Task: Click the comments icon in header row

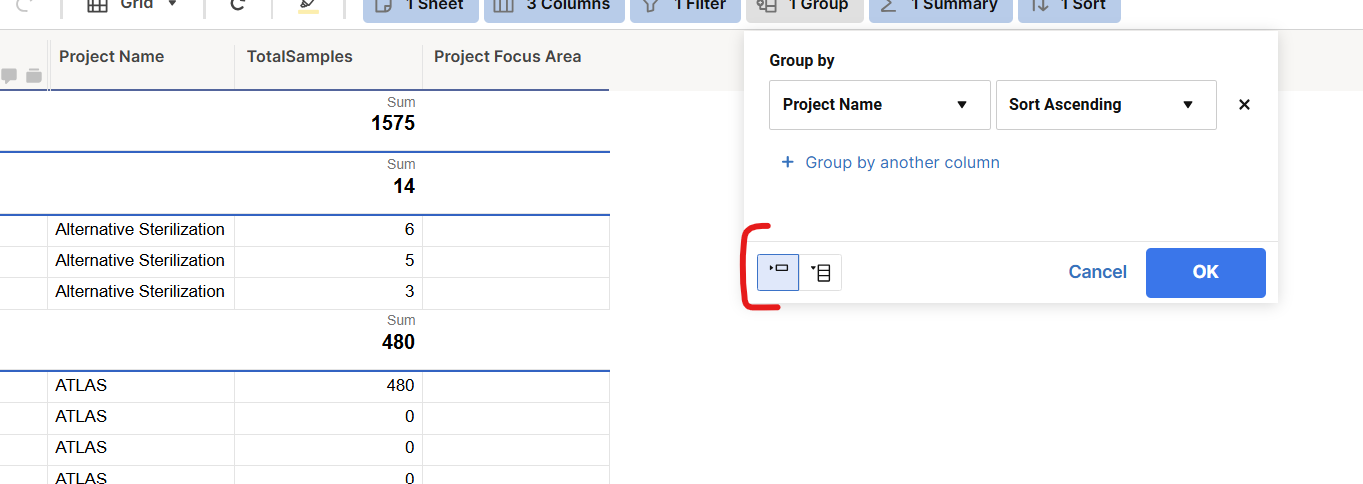Action: [x=10, y=76]
